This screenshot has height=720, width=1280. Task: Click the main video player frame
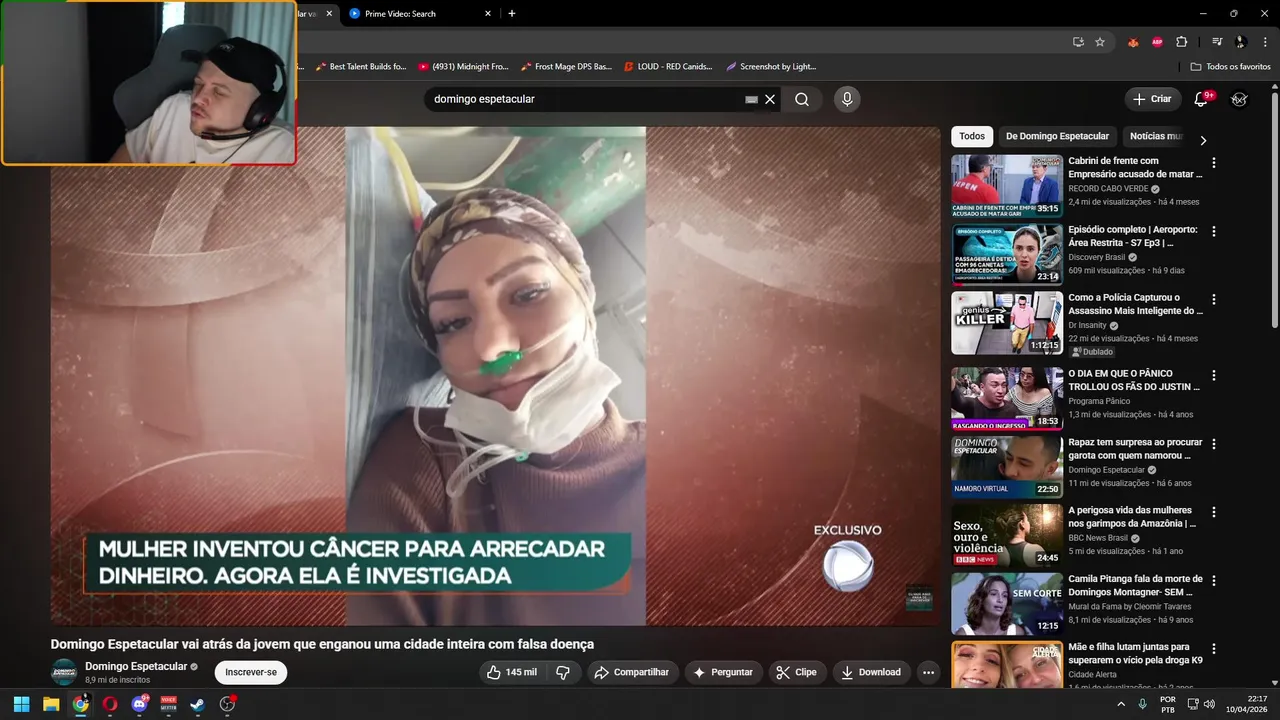(x=495, y=375)
